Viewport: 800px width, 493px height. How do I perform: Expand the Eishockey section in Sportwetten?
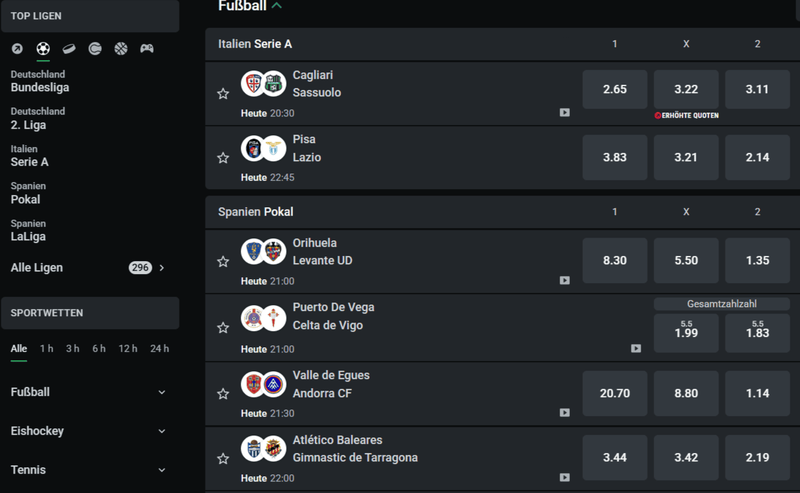point(162,431)
